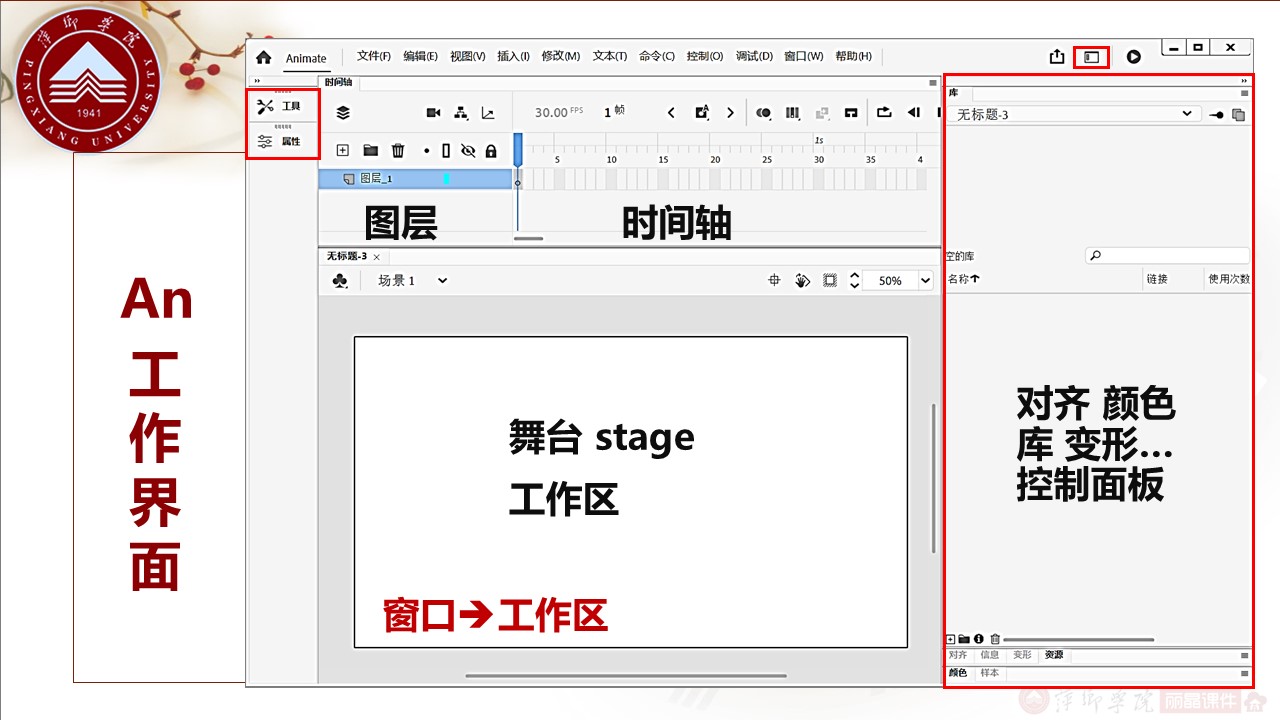1280x720 pixels.
Task: Click the new symbol icon in library footer
Action: [950, 639]
